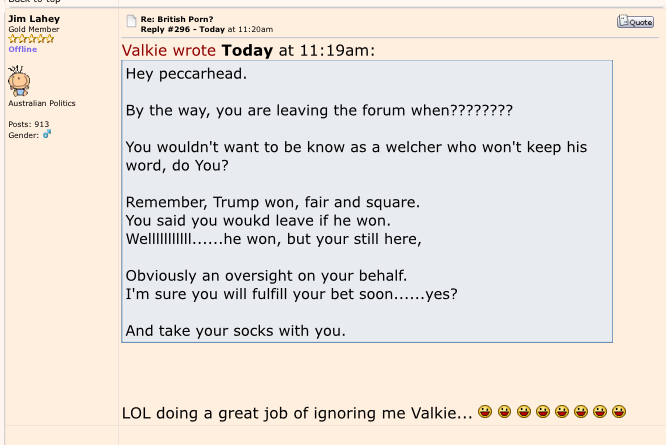Click the "Hey peccarhead." line in the quote
The width and height of the screenshot is (666, 445).
pyautogui.click(x=185, y=74)
